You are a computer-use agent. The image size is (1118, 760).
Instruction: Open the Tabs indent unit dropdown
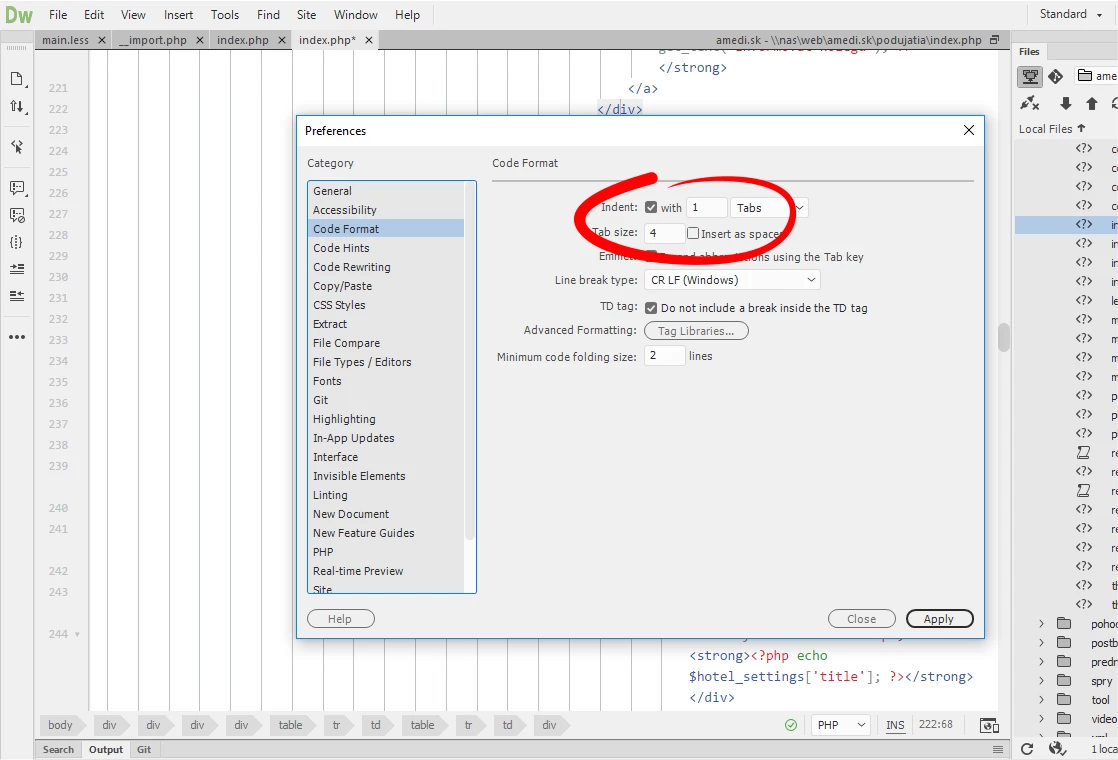(769, 207)
